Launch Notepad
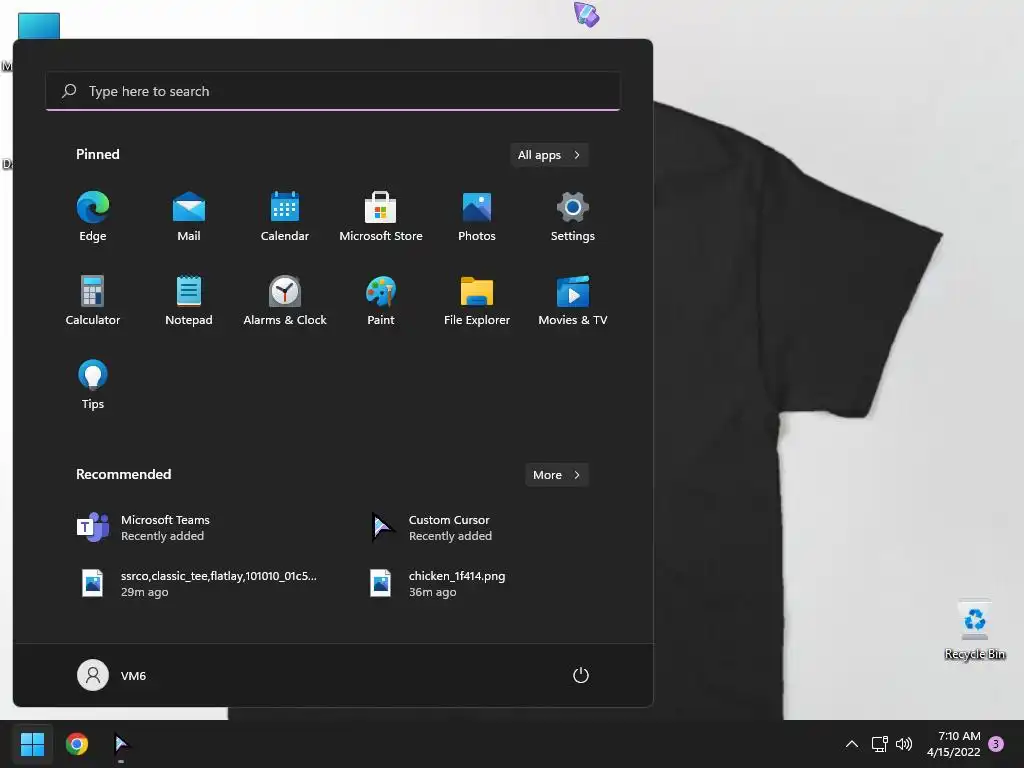 point(189,300)
